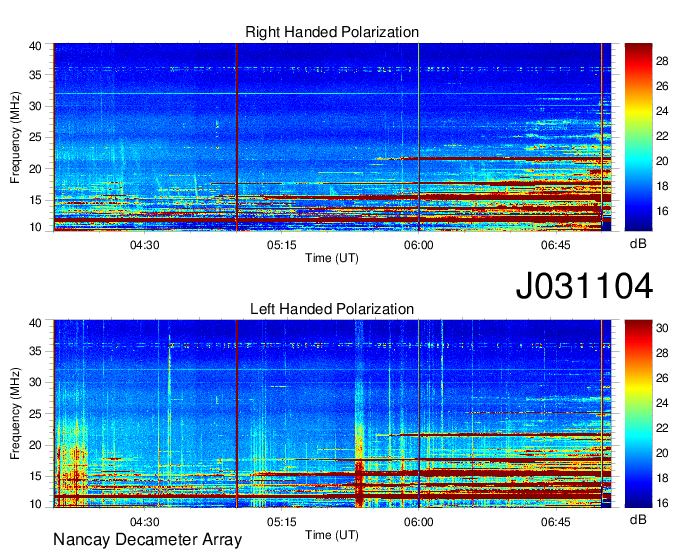Click "dB" unit under right-handed color bar
680x552 pixels.
(x=638, y=244)
